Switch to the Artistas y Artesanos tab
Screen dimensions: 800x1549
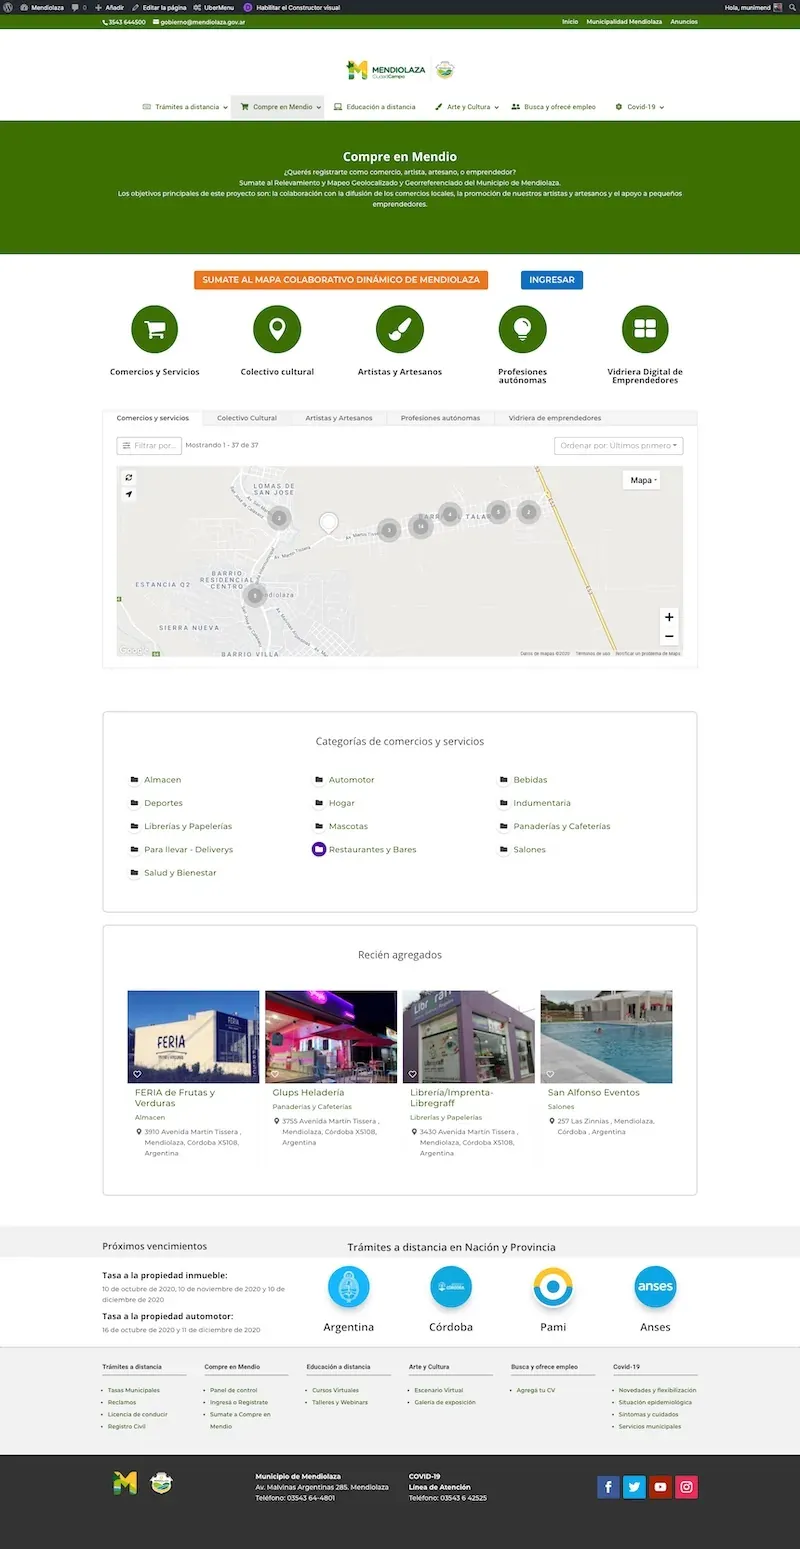click(x=339, y=418)
